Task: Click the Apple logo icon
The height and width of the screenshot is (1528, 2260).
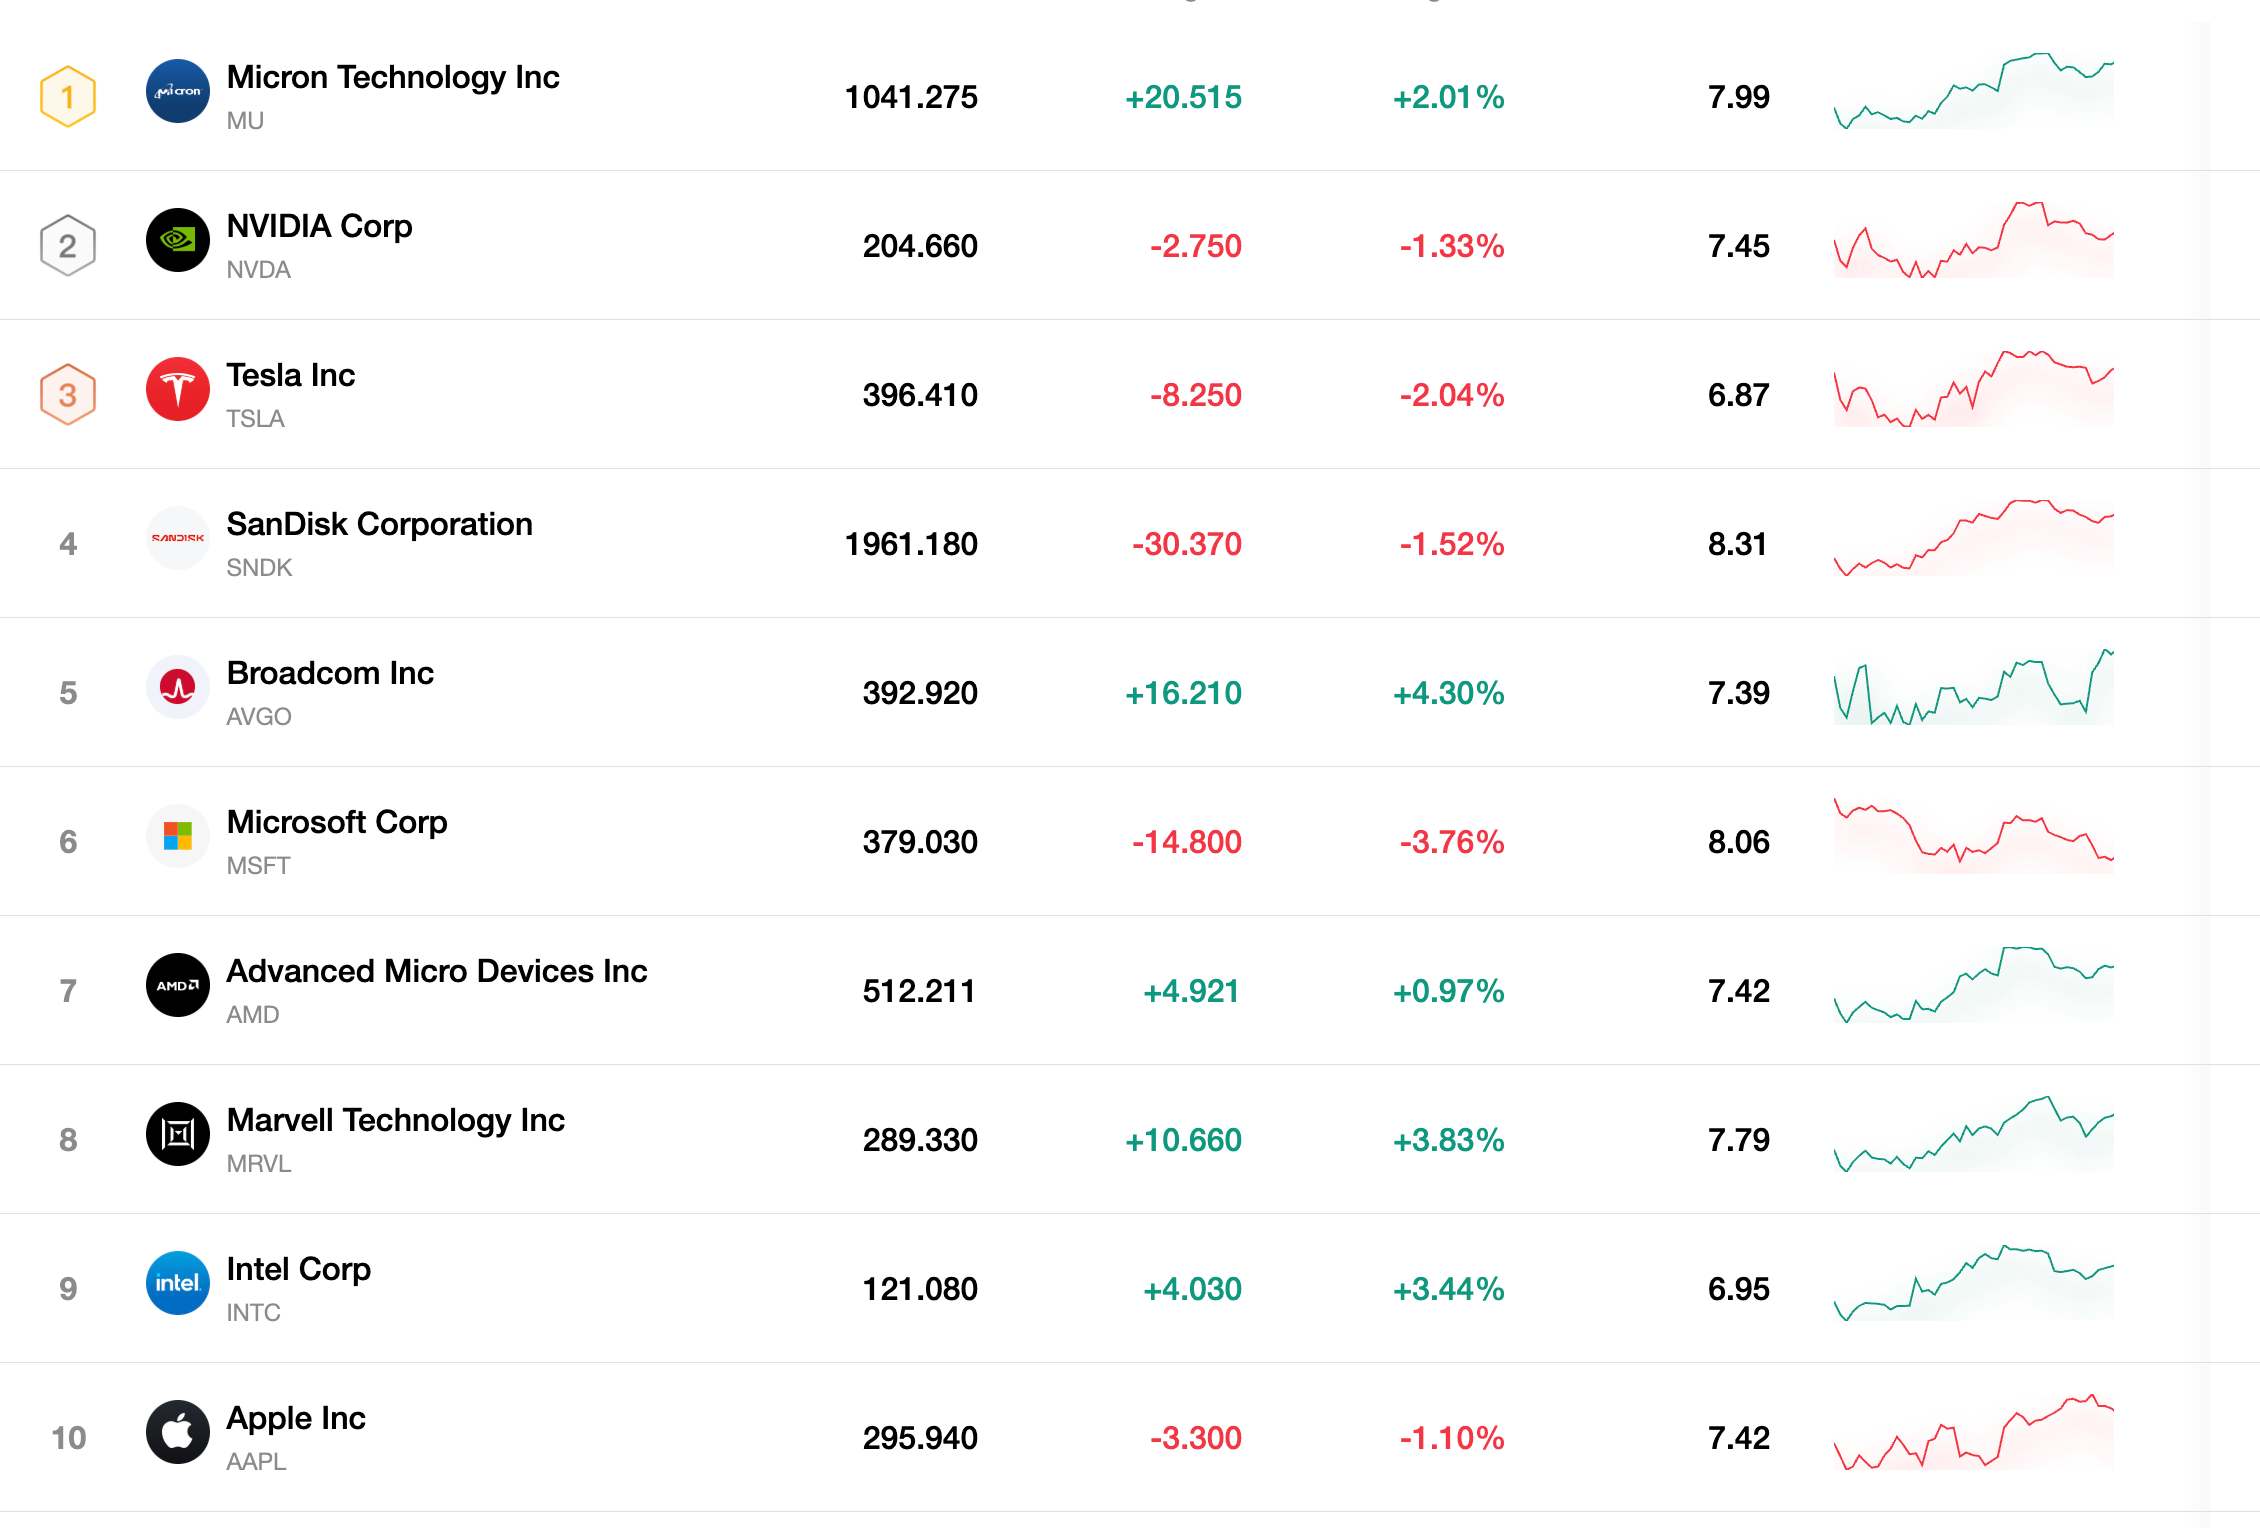Action: click(x=178, y=1432)
